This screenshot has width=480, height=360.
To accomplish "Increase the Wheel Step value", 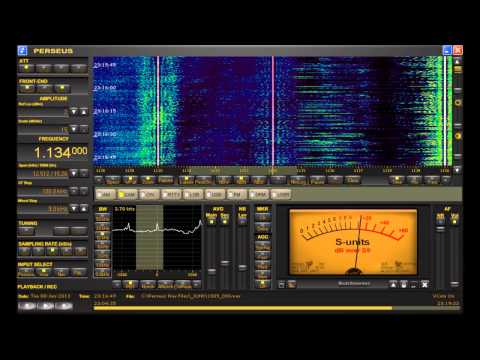I will (x=84, y=209).
